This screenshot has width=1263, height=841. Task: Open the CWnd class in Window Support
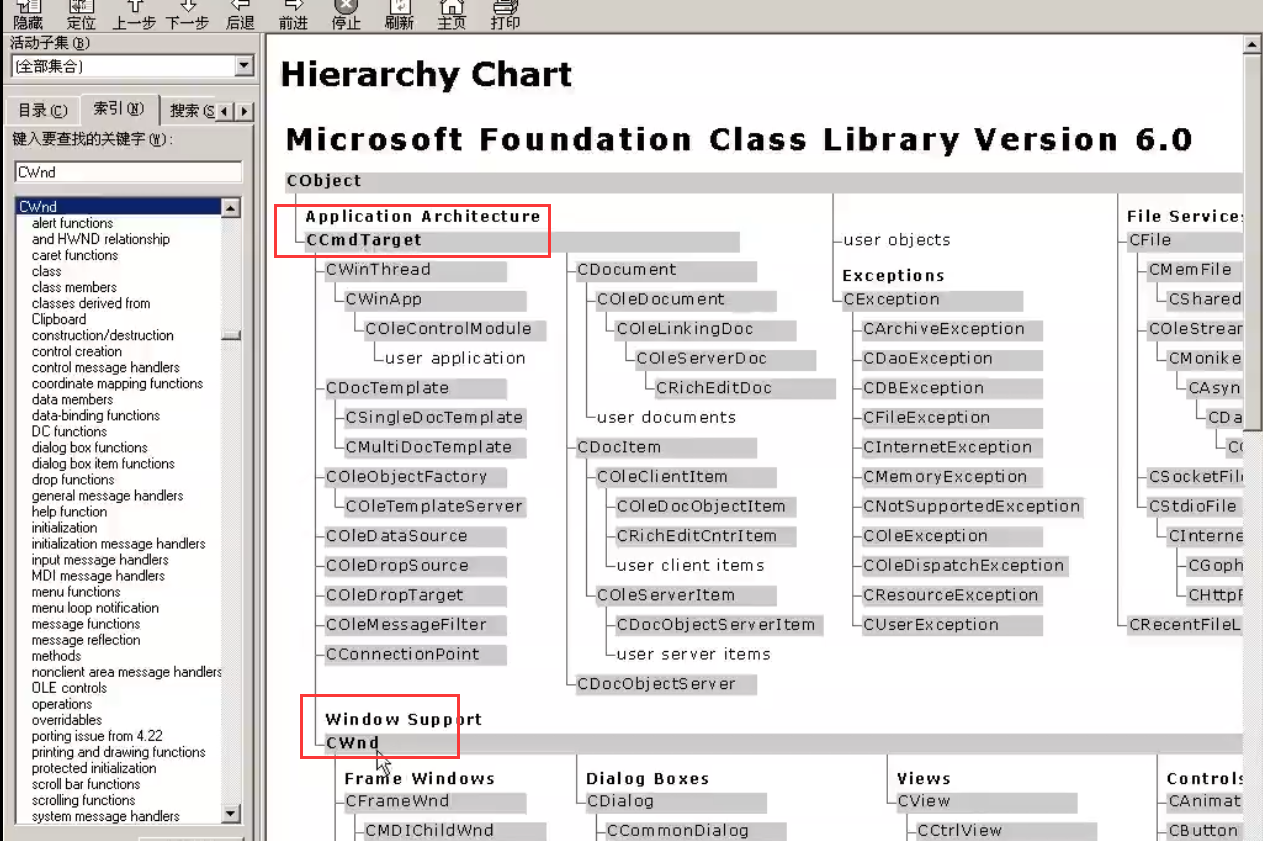point(353,743)
